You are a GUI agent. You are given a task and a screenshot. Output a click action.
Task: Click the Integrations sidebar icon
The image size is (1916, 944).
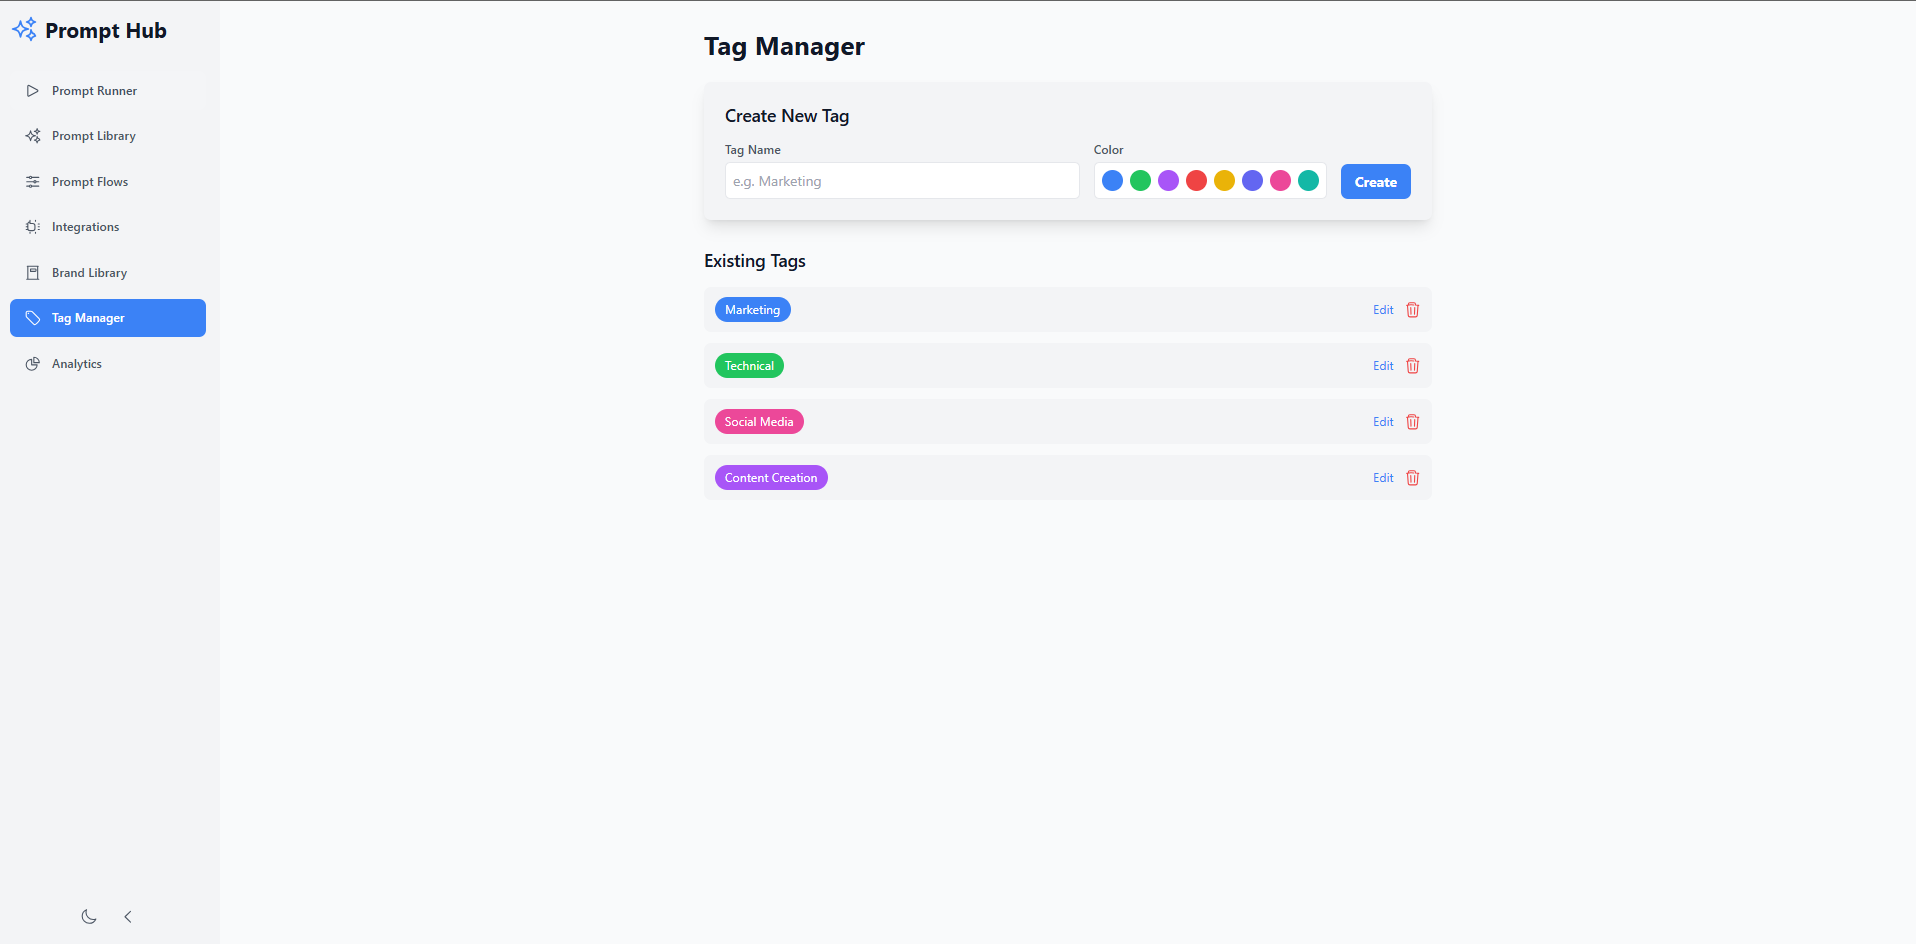33,227
